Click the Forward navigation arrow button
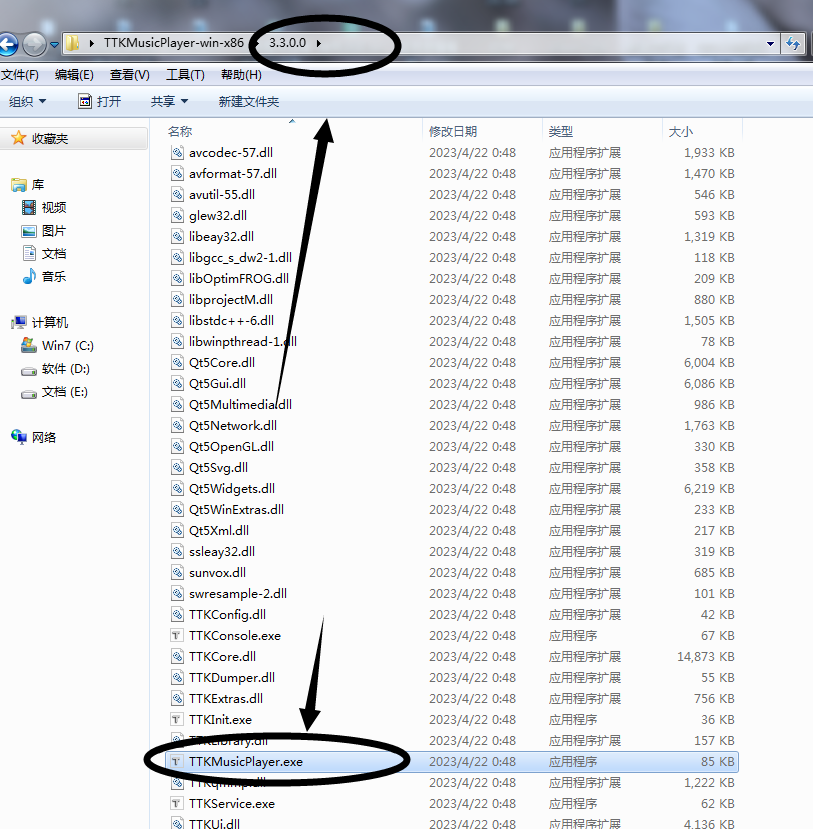Screen dimensions: 813x829 coord(35,44)
